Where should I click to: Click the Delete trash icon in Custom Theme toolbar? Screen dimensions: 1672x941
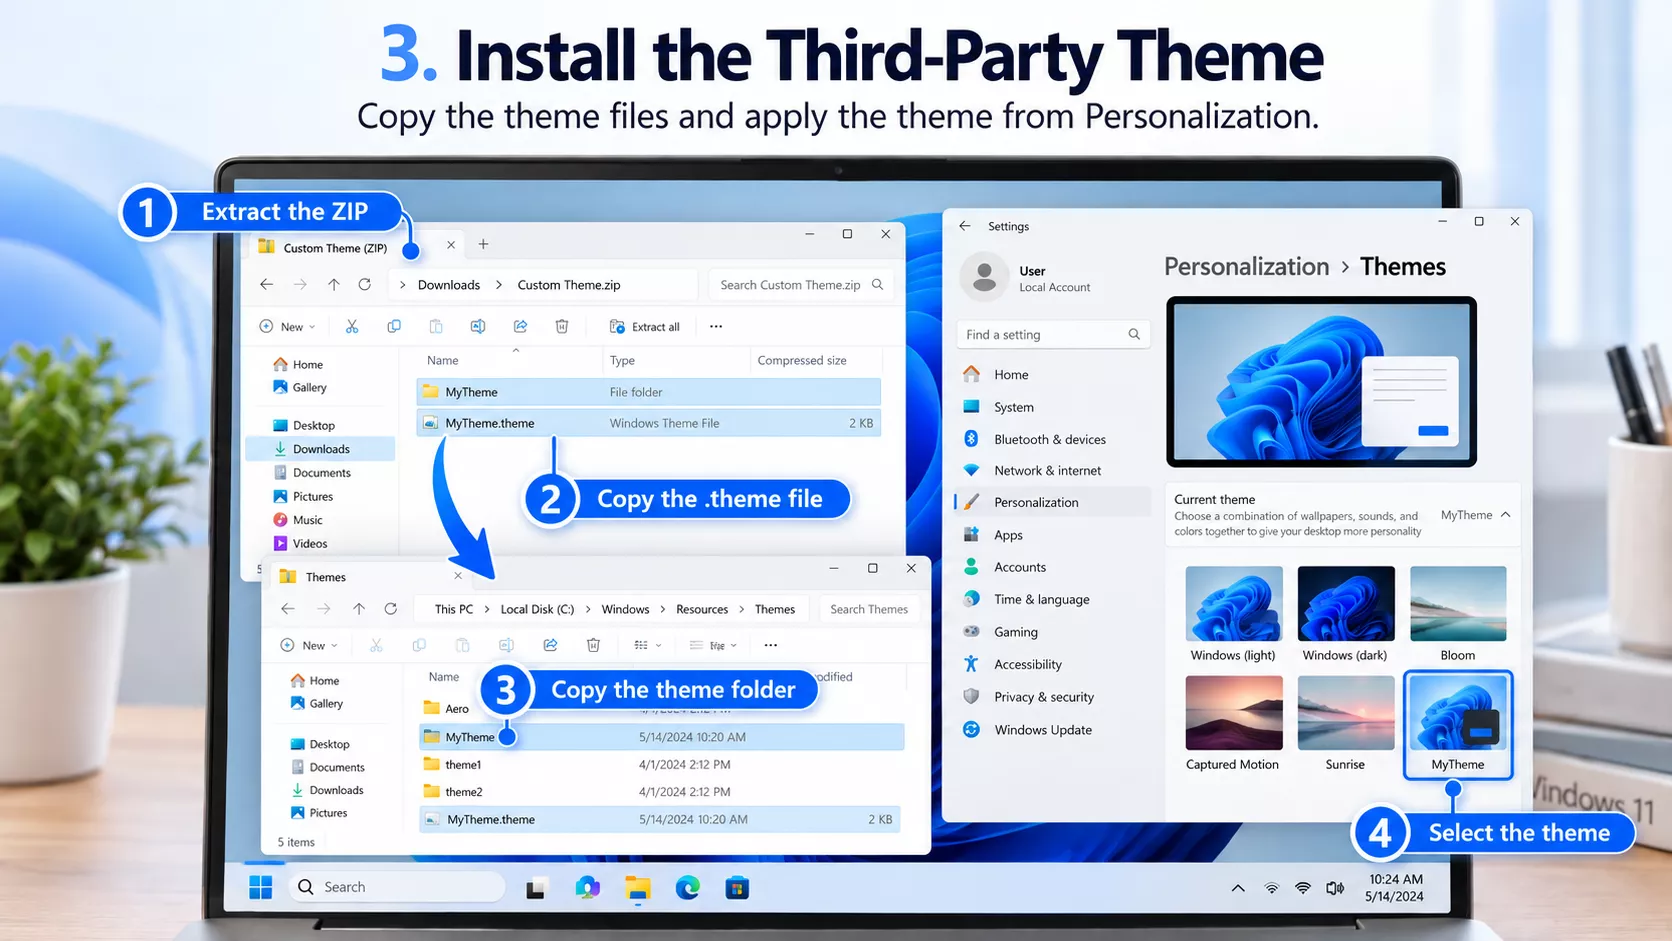(x=562, y=326)
